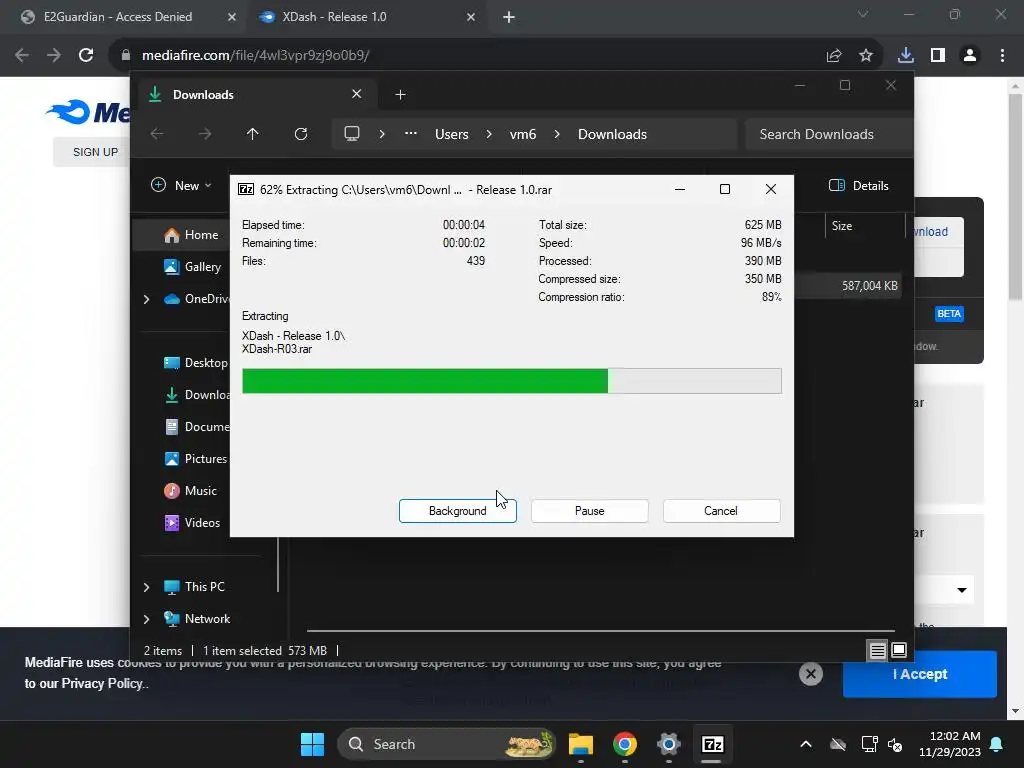
Task: Open Chrome three-dot menu
Action: 1002,56
